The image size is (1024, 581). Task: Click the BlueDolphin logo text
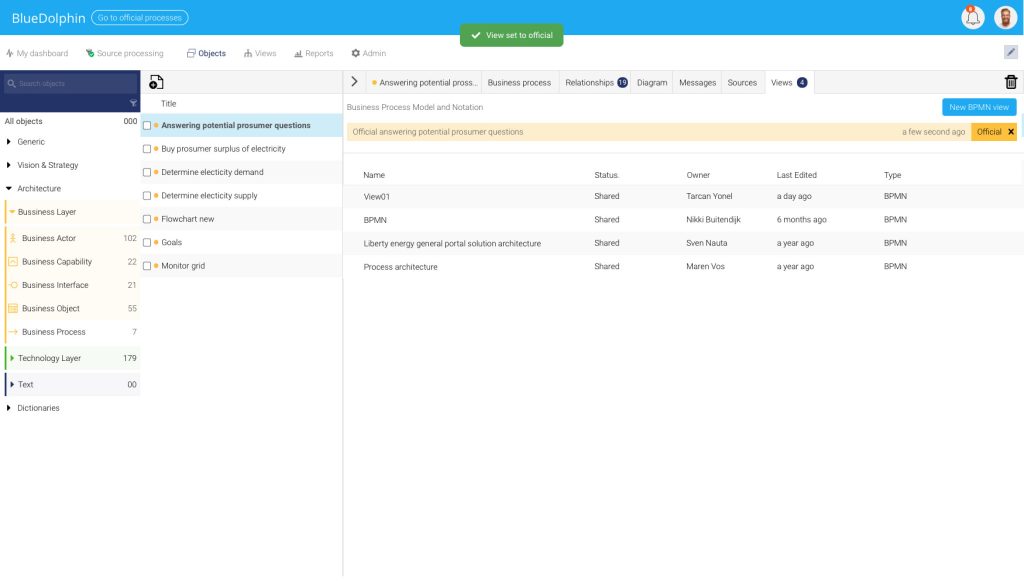(48, 18)
